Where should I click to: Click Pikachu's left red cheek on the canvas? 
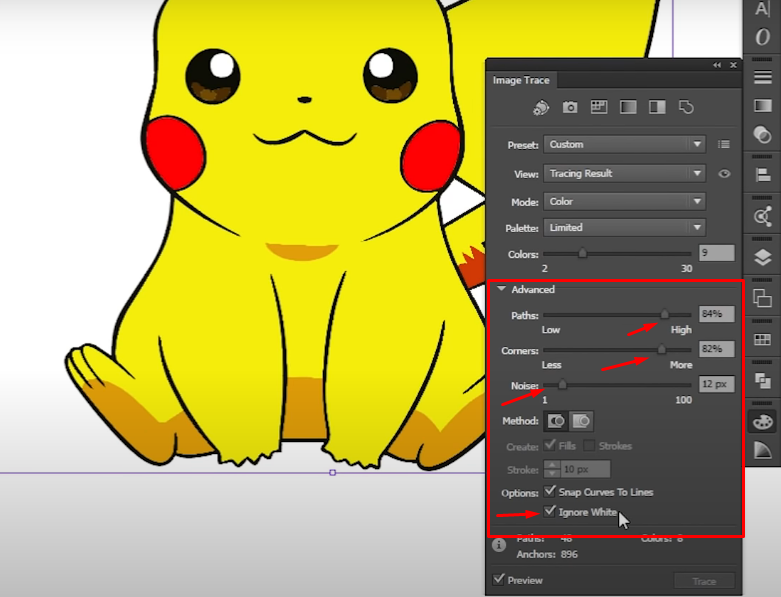(174, 153)
